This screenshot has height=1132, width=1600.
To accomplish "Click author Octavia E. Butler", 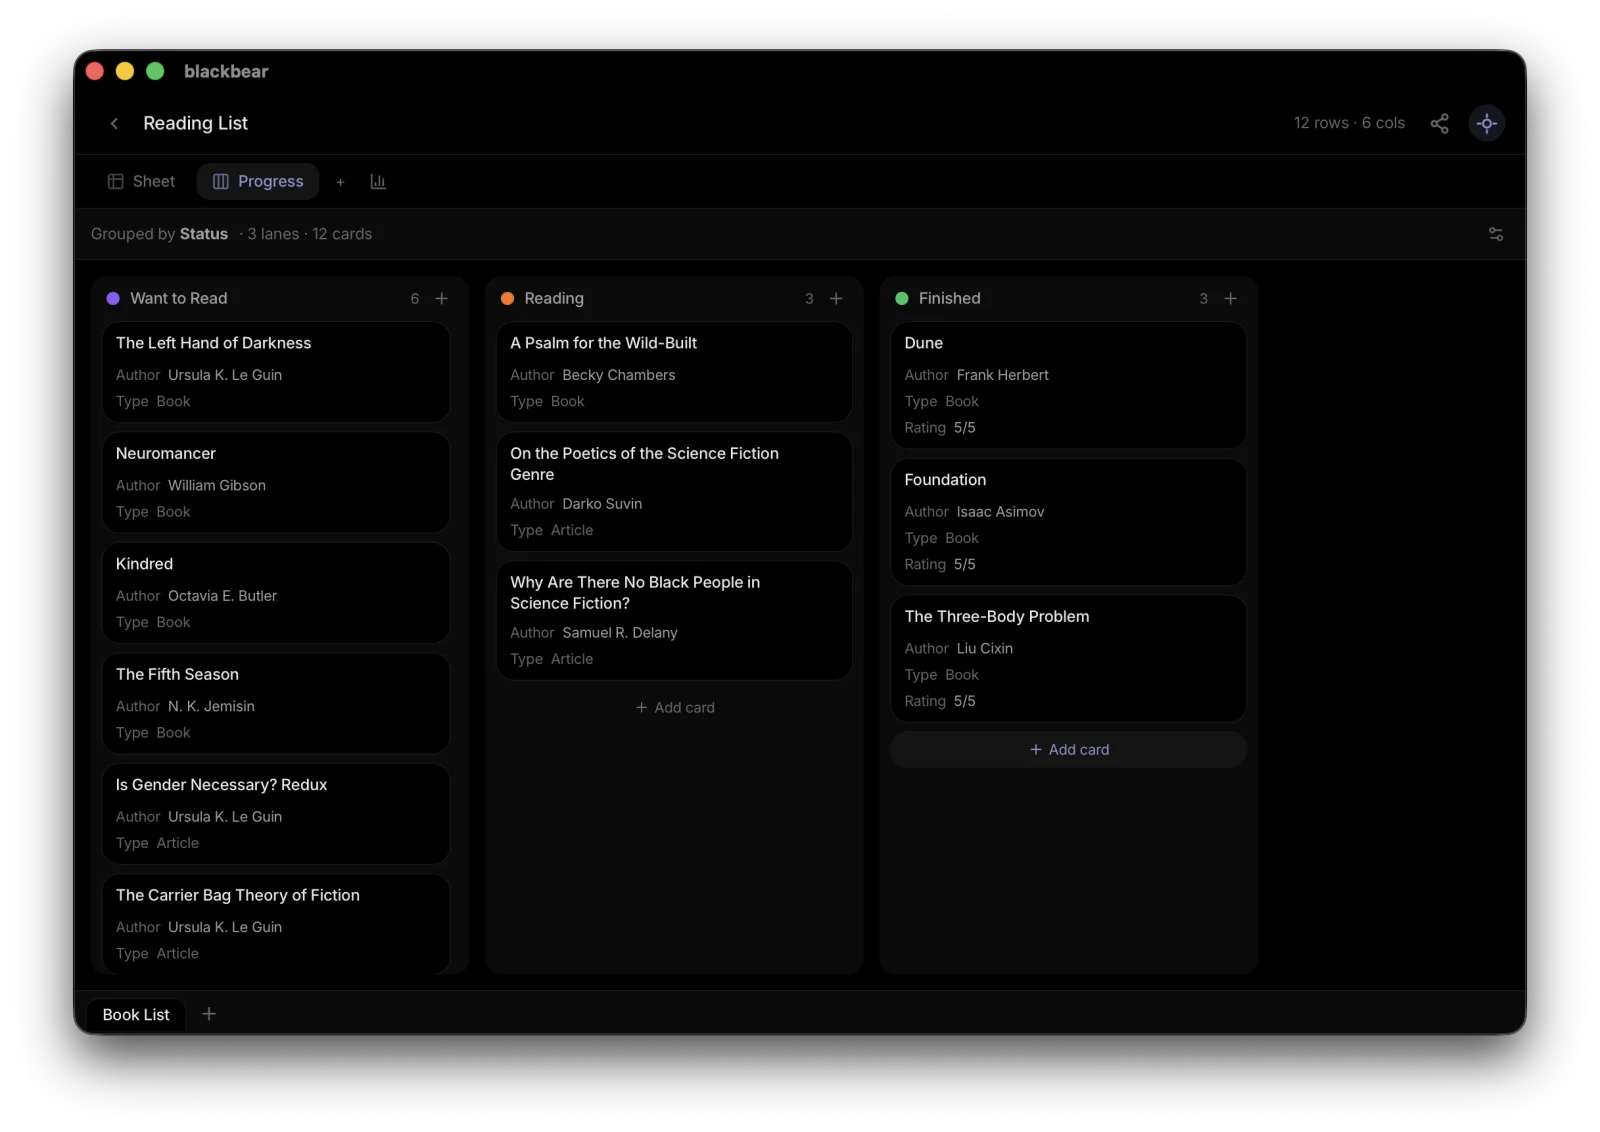I will click(222, 596).
